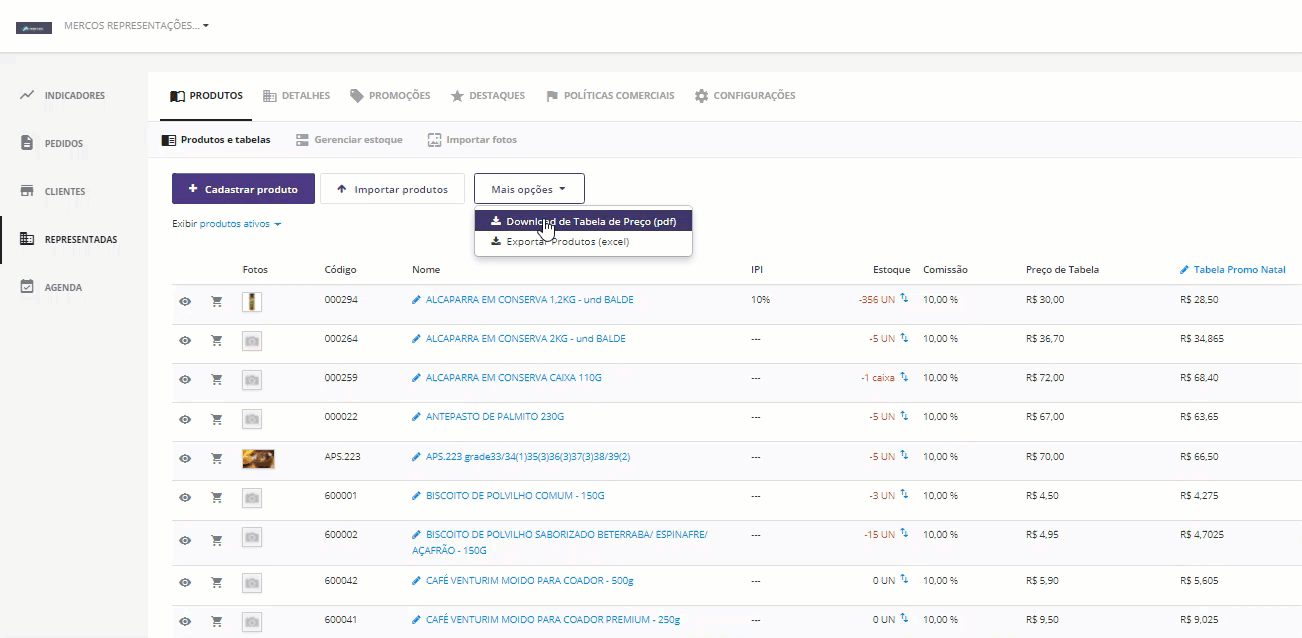Toggle visibility eye for ANTEPASTO DE PALMITO row
The height and width of the screenshot is (638, 1302).
[185, 418]
